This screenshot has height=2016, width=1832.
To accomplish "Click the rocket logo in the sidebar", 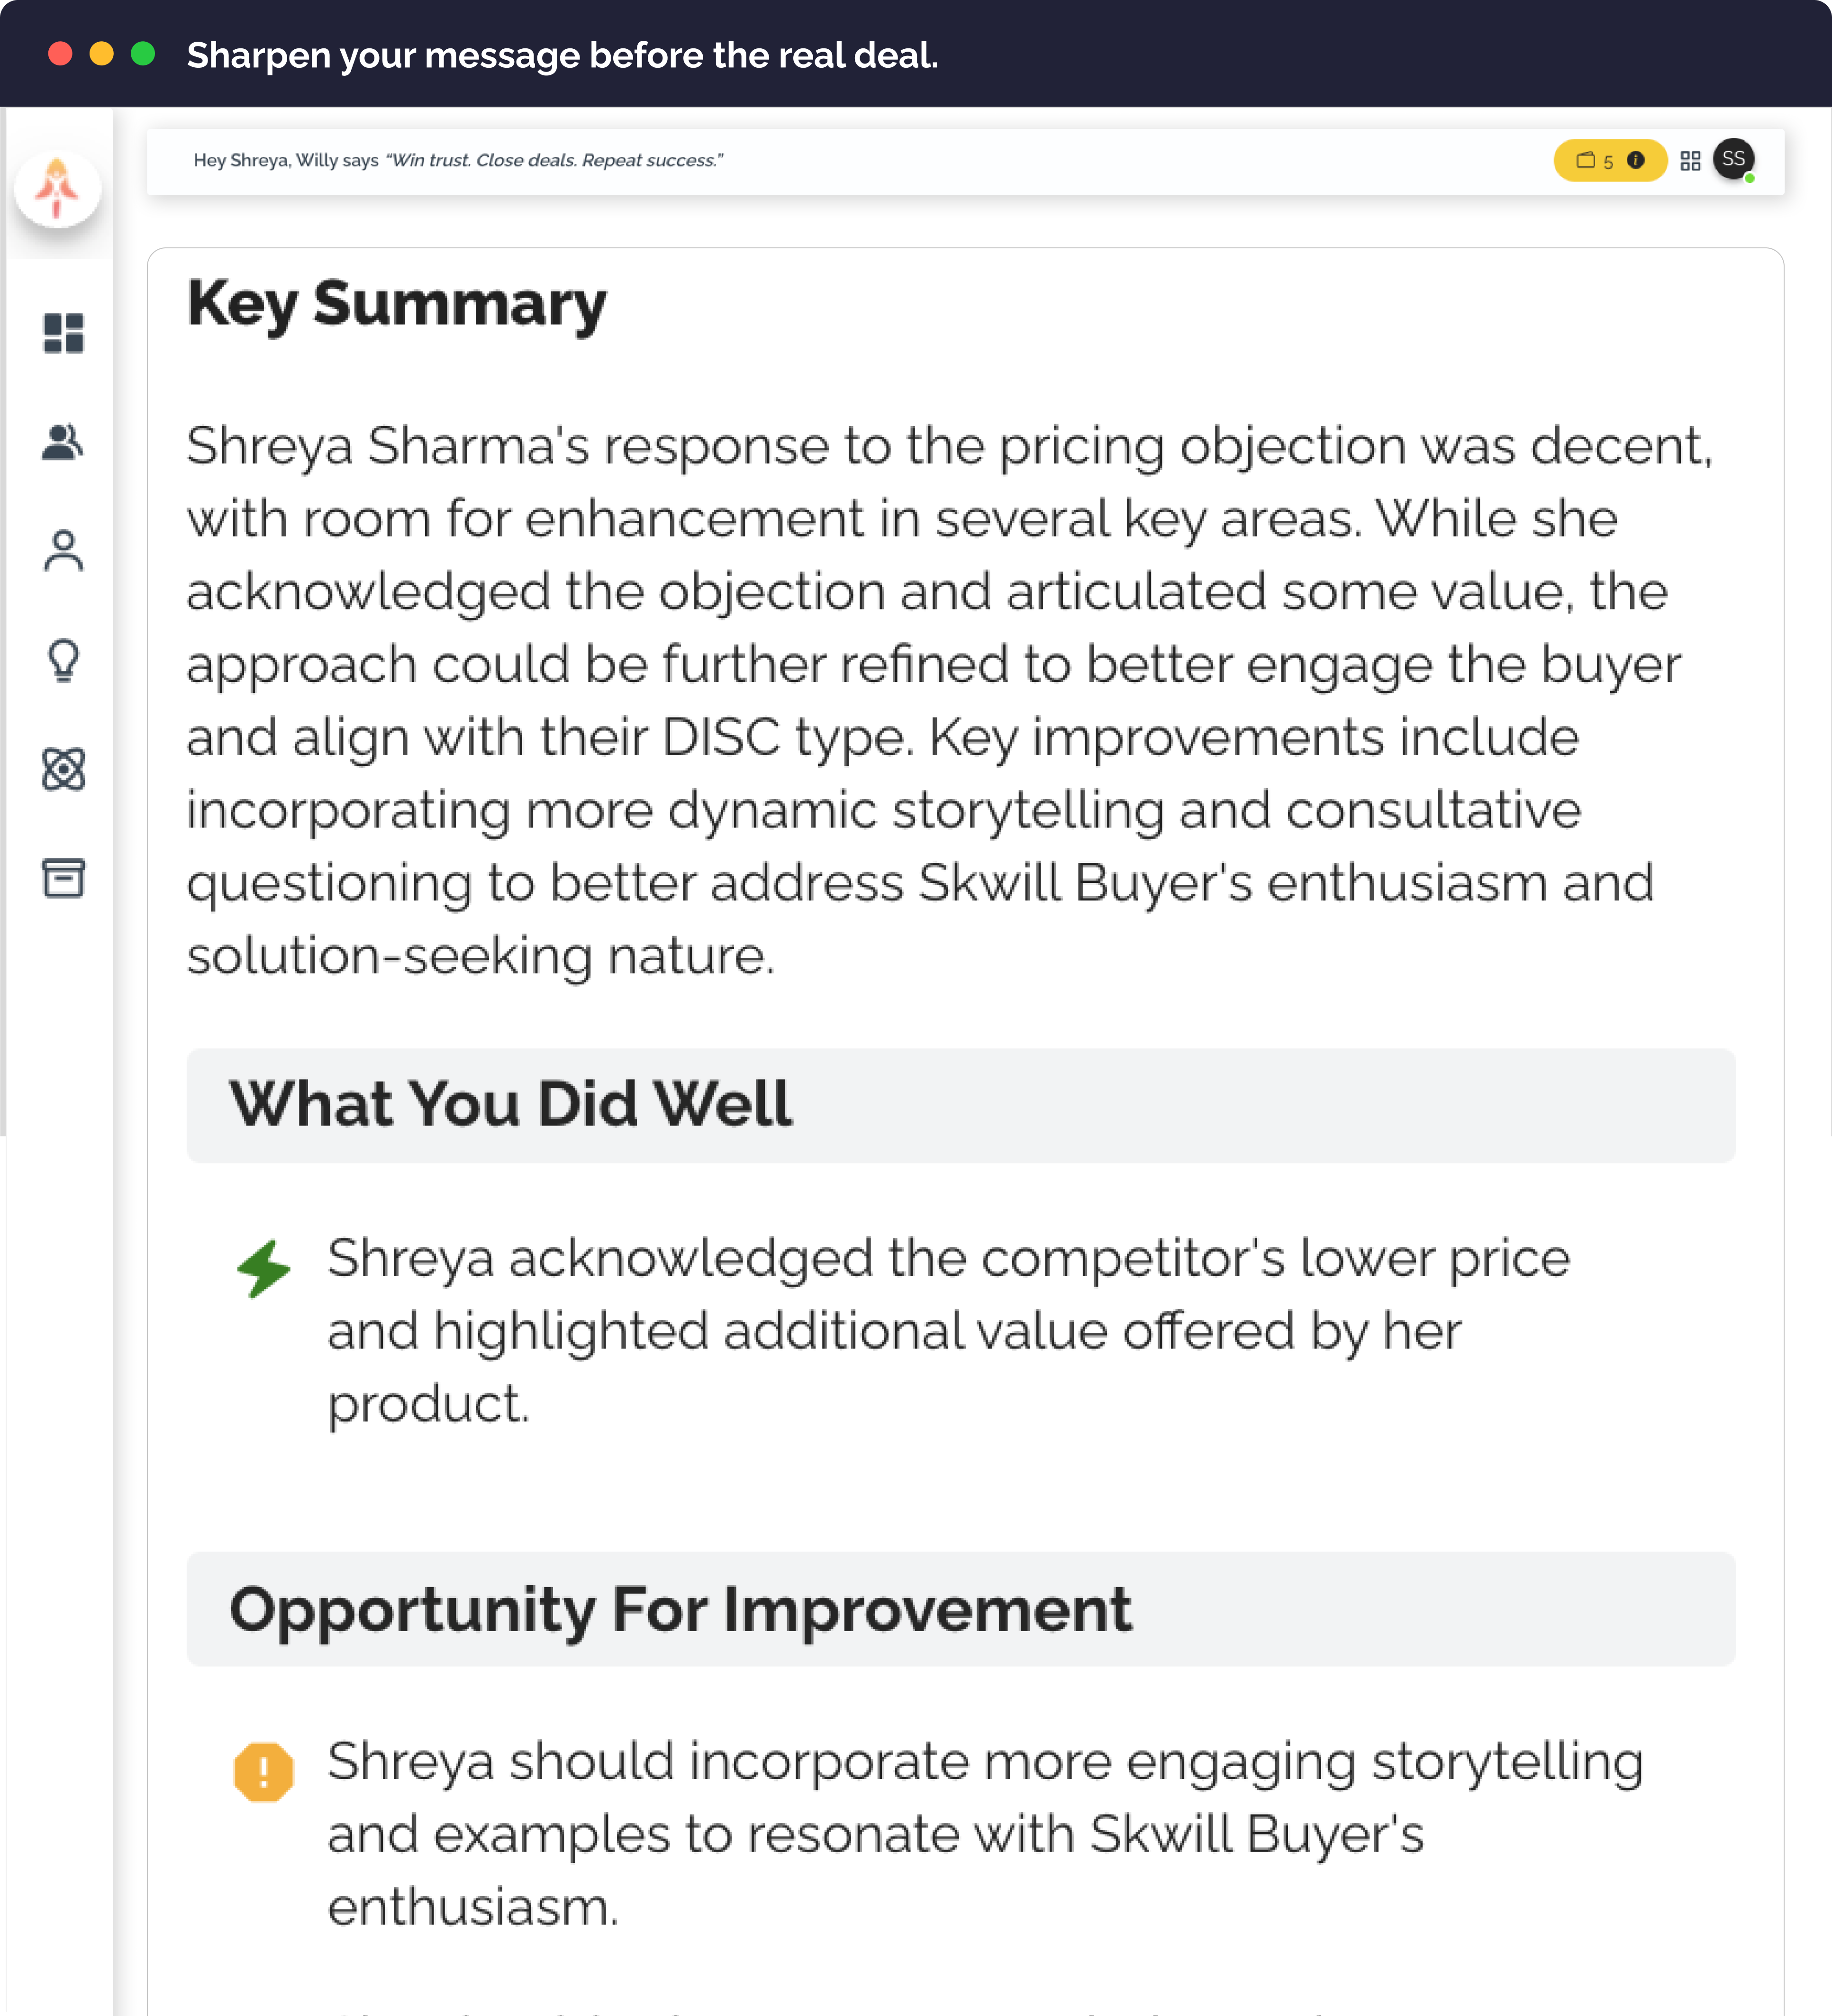I will pyautogui.click(x=58, y=188).
